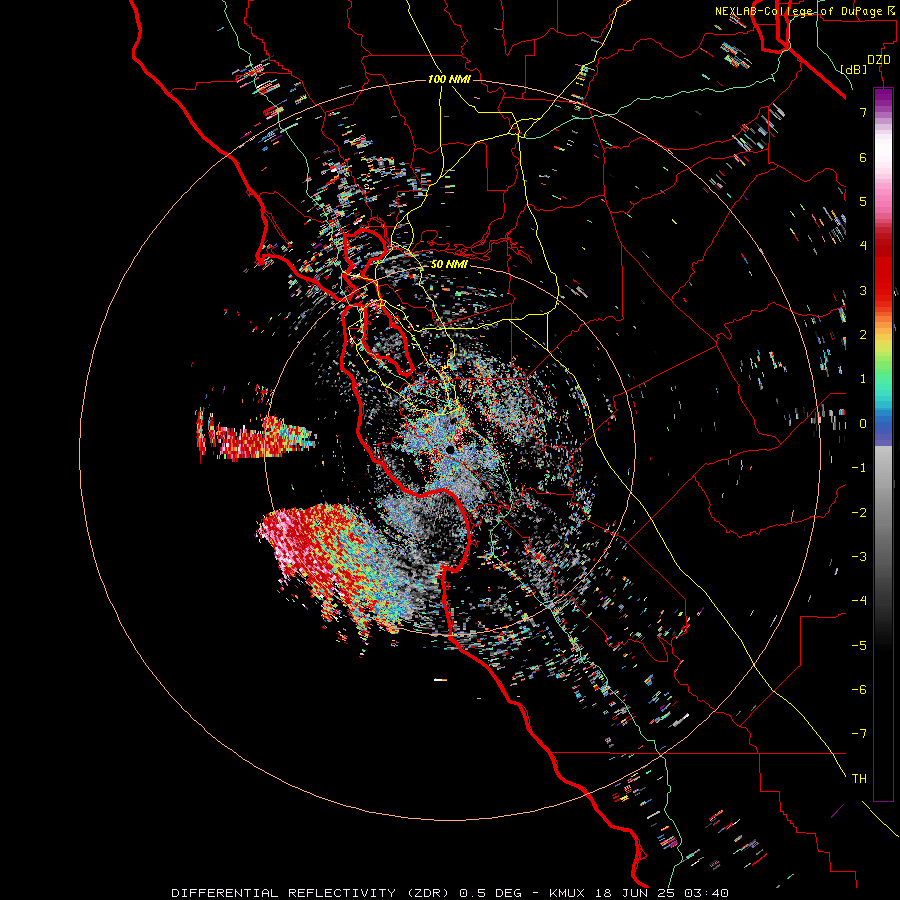Viewport: 900px width, 900px height.
Task: Click the 7 value on the color scale
Action: click(x=863, y=112)
